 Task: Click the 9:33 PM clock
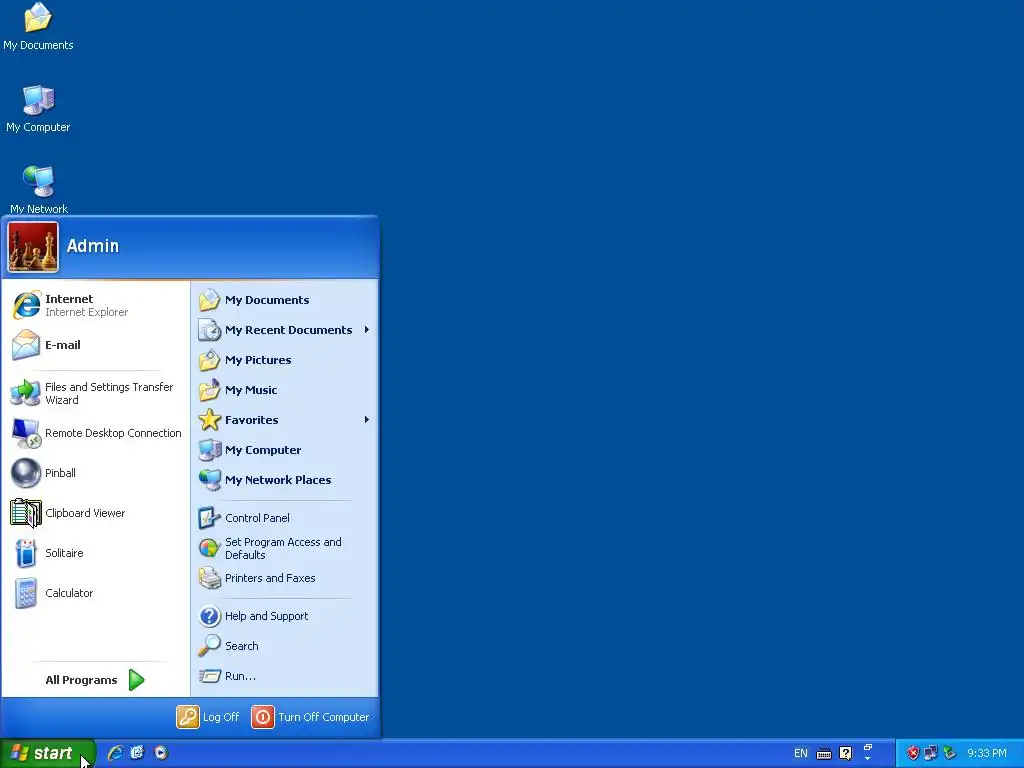[987, 754]
